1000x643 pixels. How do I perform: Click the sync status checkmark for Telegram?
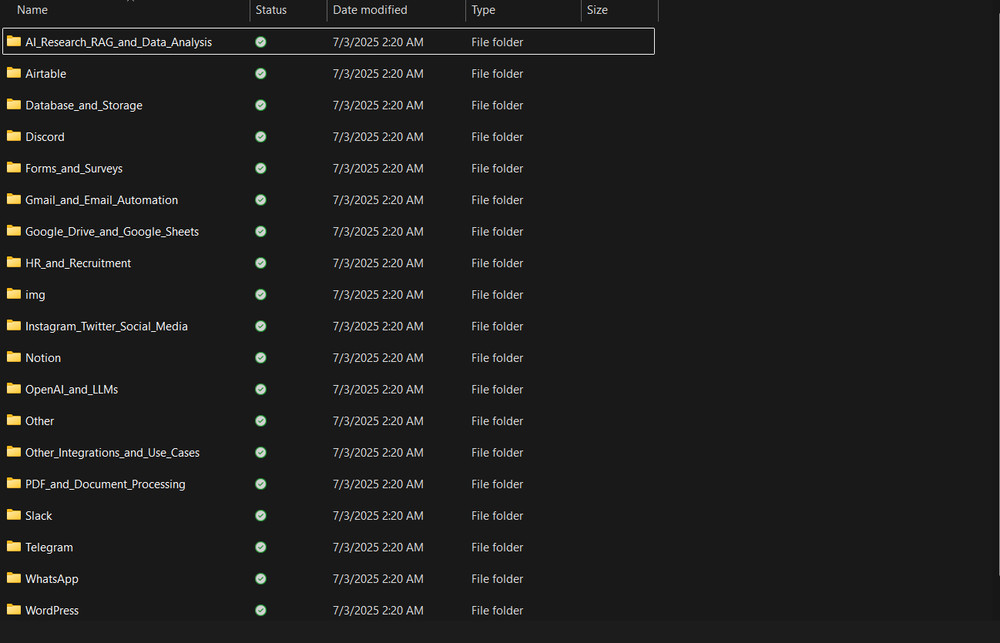click(261, 547)
